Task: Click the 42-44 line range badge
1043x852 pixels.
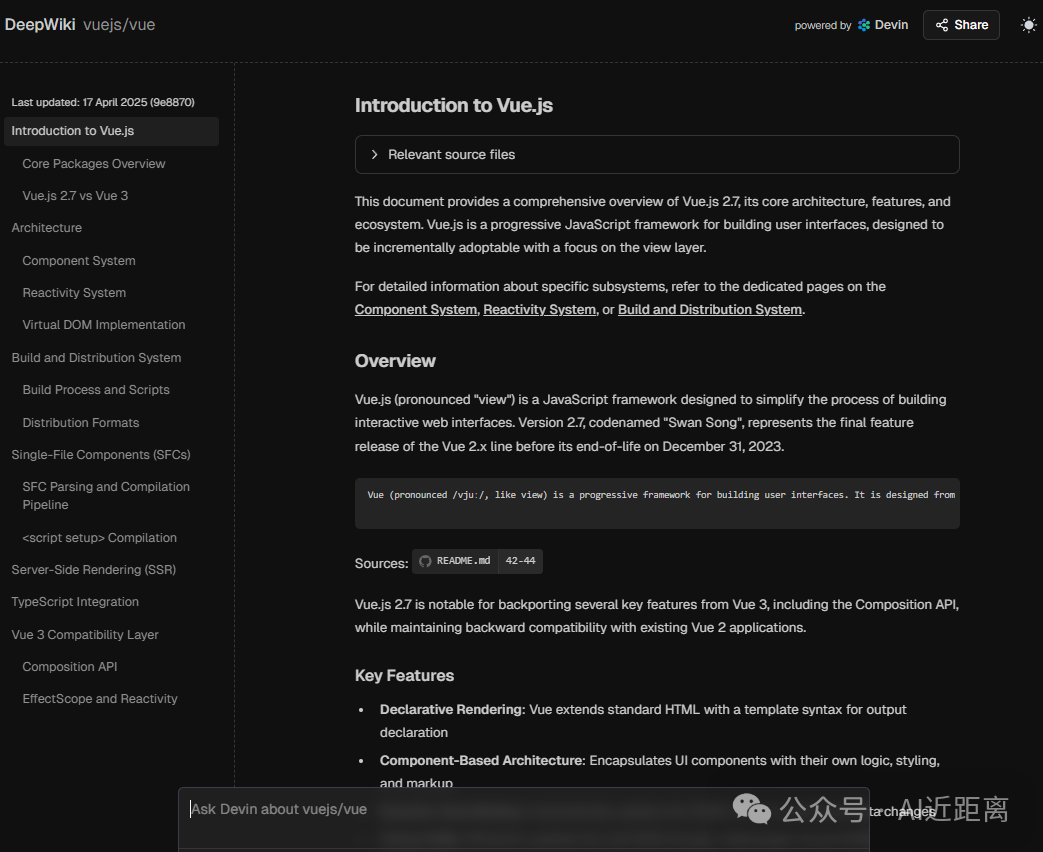Action: pyautogui.click(x=520, y=561)
